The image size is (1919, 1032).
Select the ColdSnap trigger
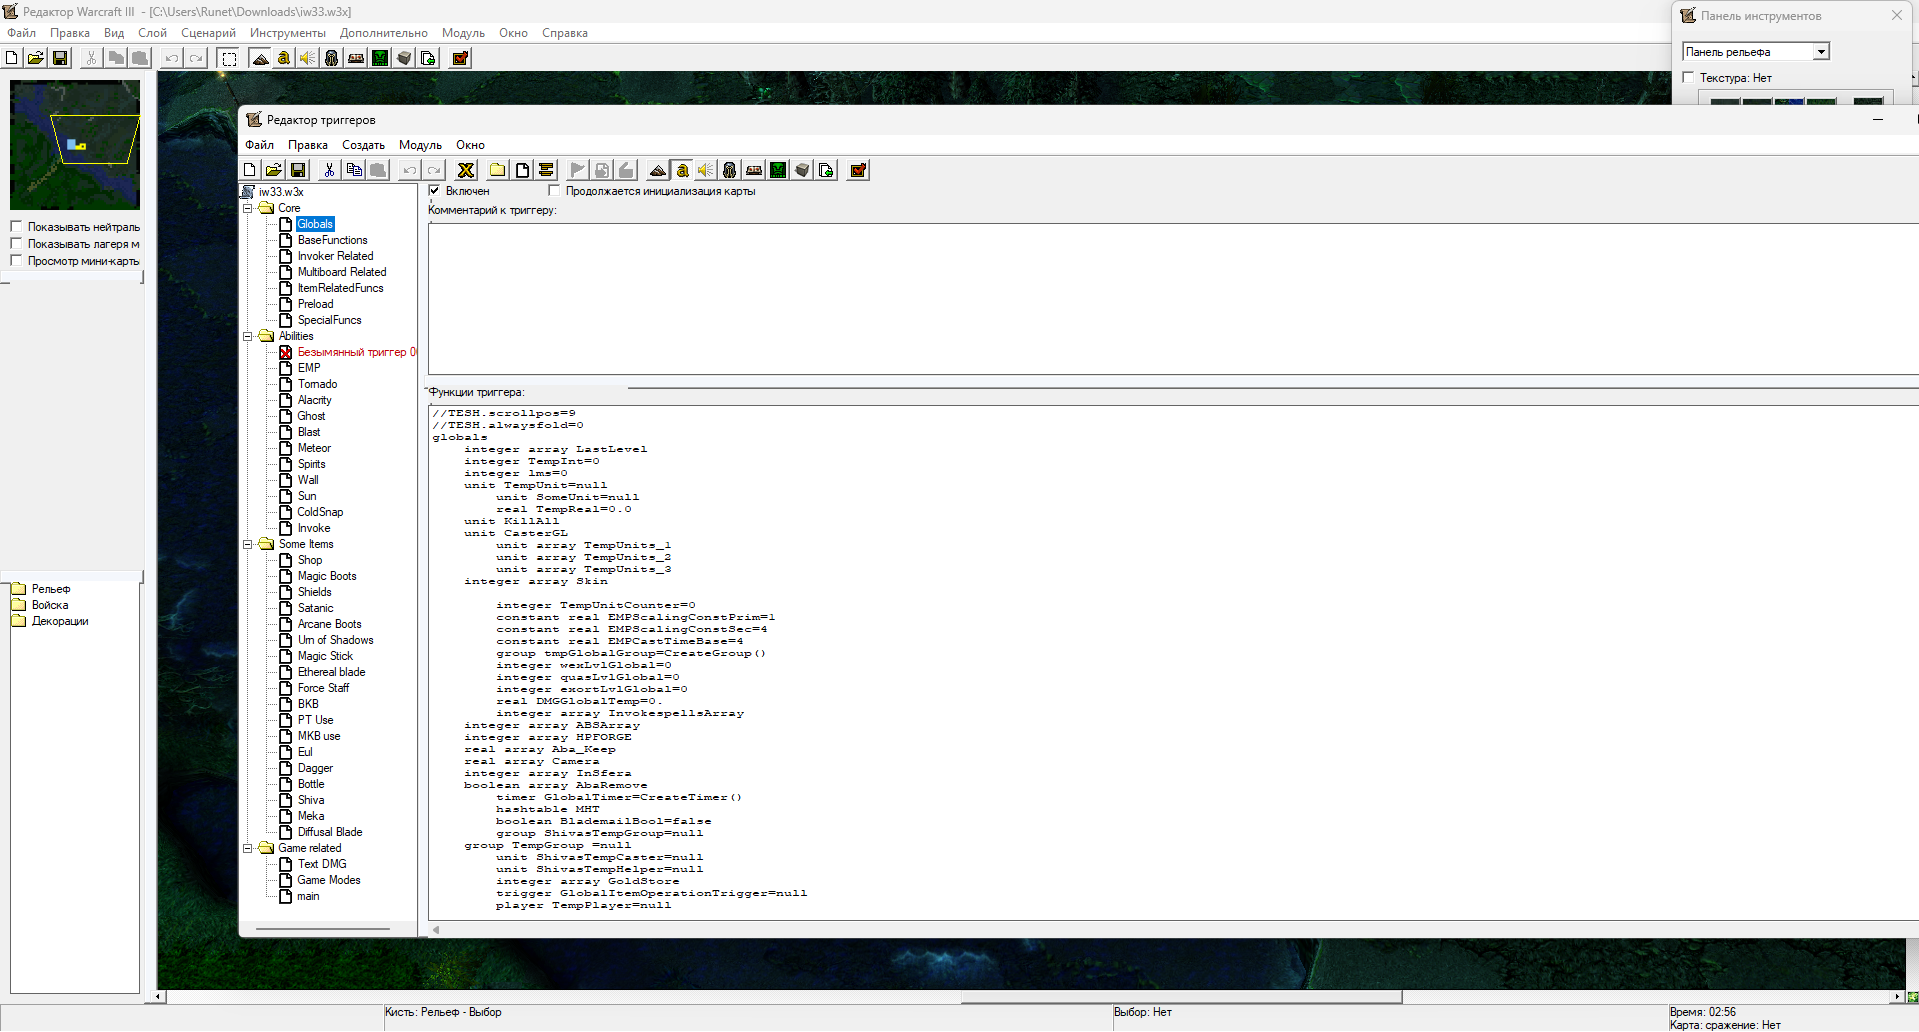click(320, 512)
